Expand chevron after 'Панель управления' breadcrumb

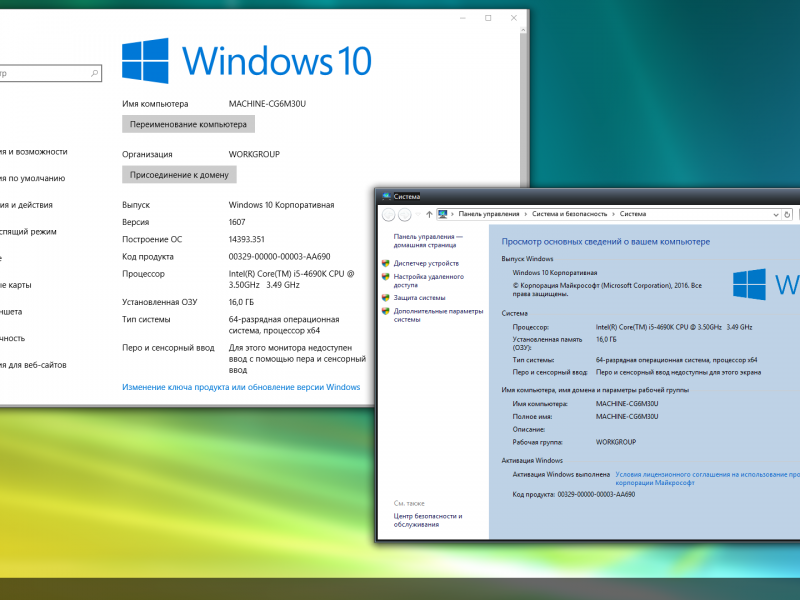coord(526,214)
